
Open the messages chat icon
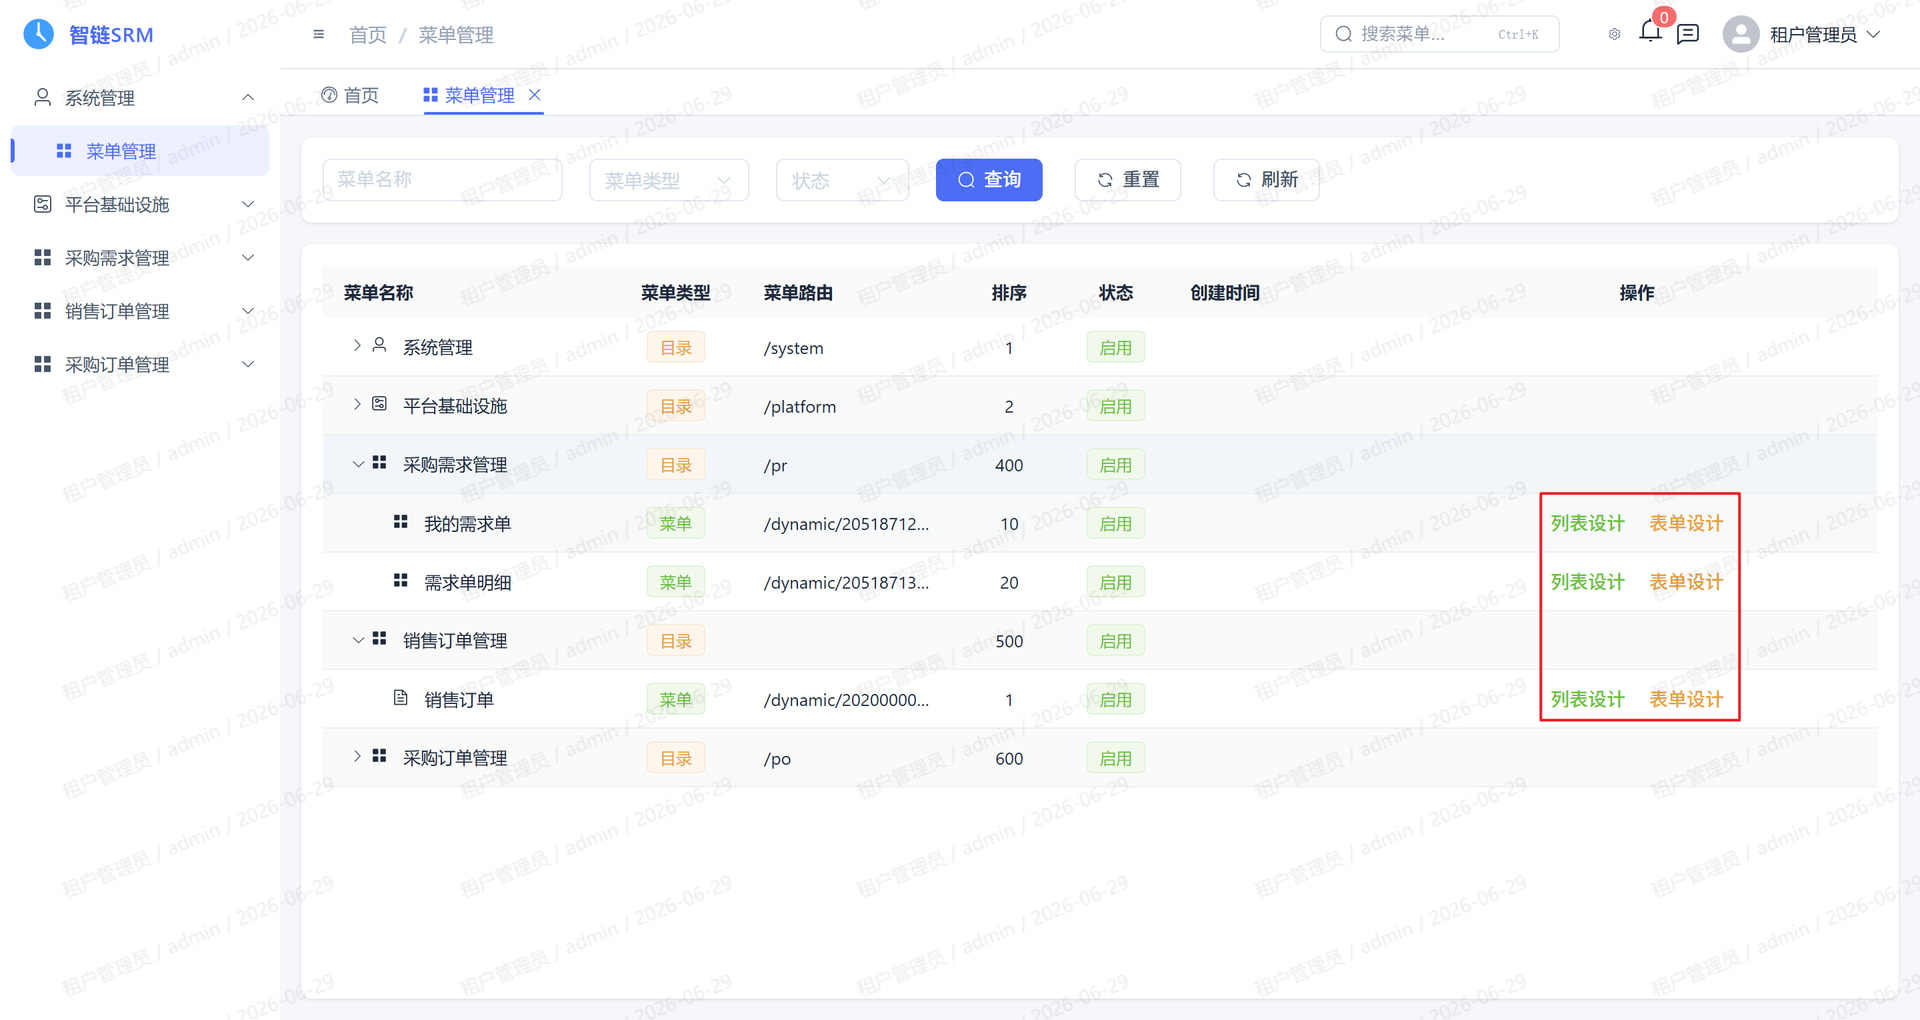[1688, 34]
